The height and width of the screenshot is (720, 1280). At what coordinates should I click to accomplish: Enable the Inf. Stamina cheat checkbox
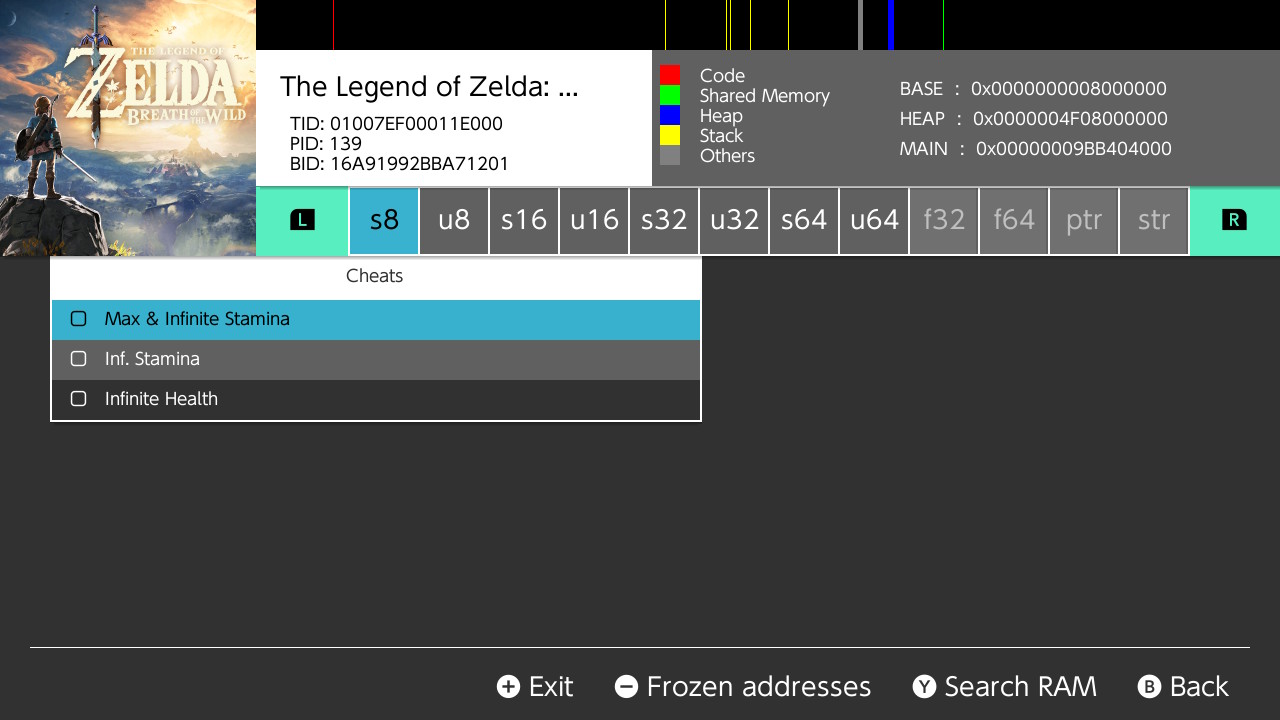[x=78, y=359]
